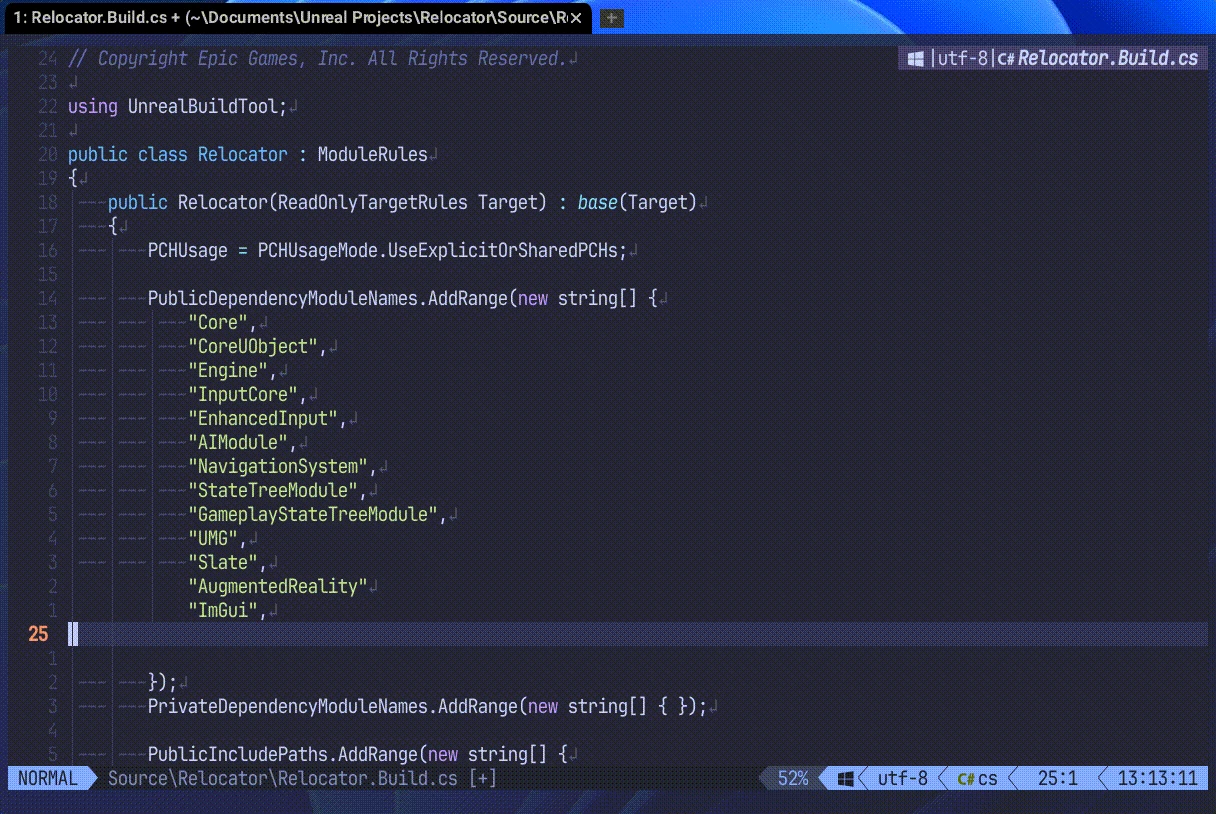The width and height of the screenshot is (1216, 814).
Task: Click Windows file format icon in statusline
Action: point(845,778)
